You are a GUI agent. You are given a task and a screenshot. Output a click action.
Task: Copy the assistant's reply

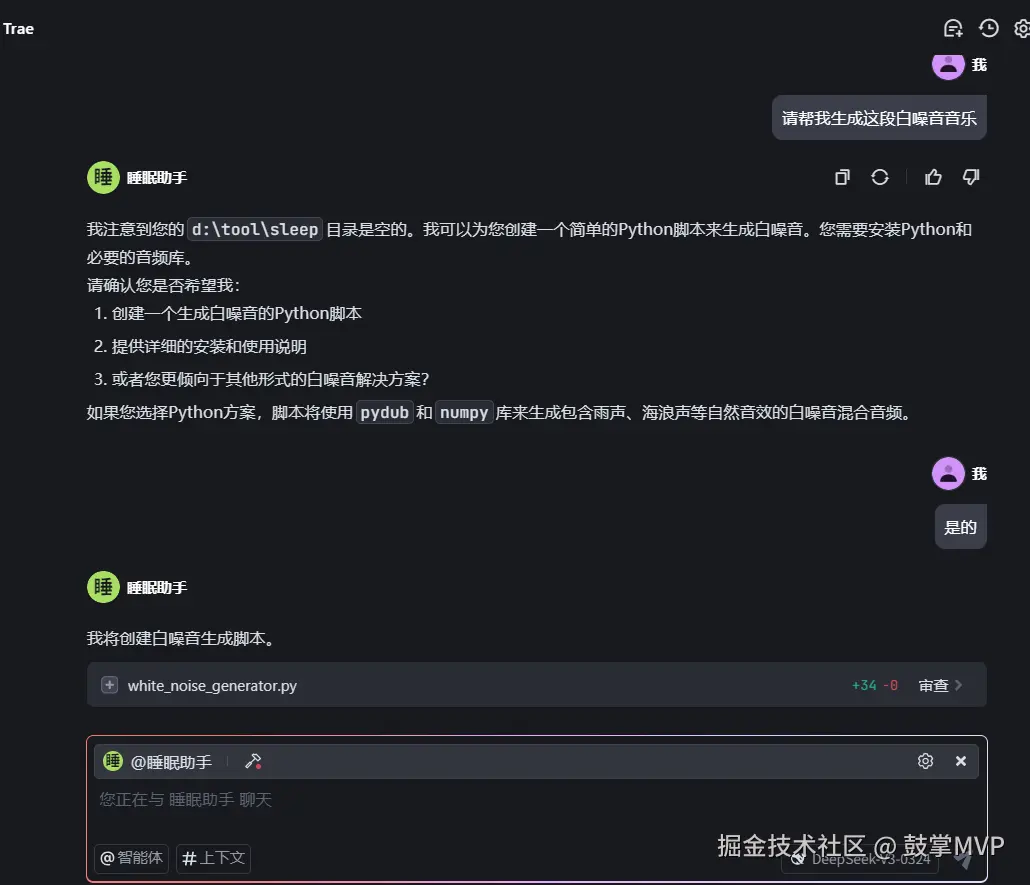(x=841, y=177)
